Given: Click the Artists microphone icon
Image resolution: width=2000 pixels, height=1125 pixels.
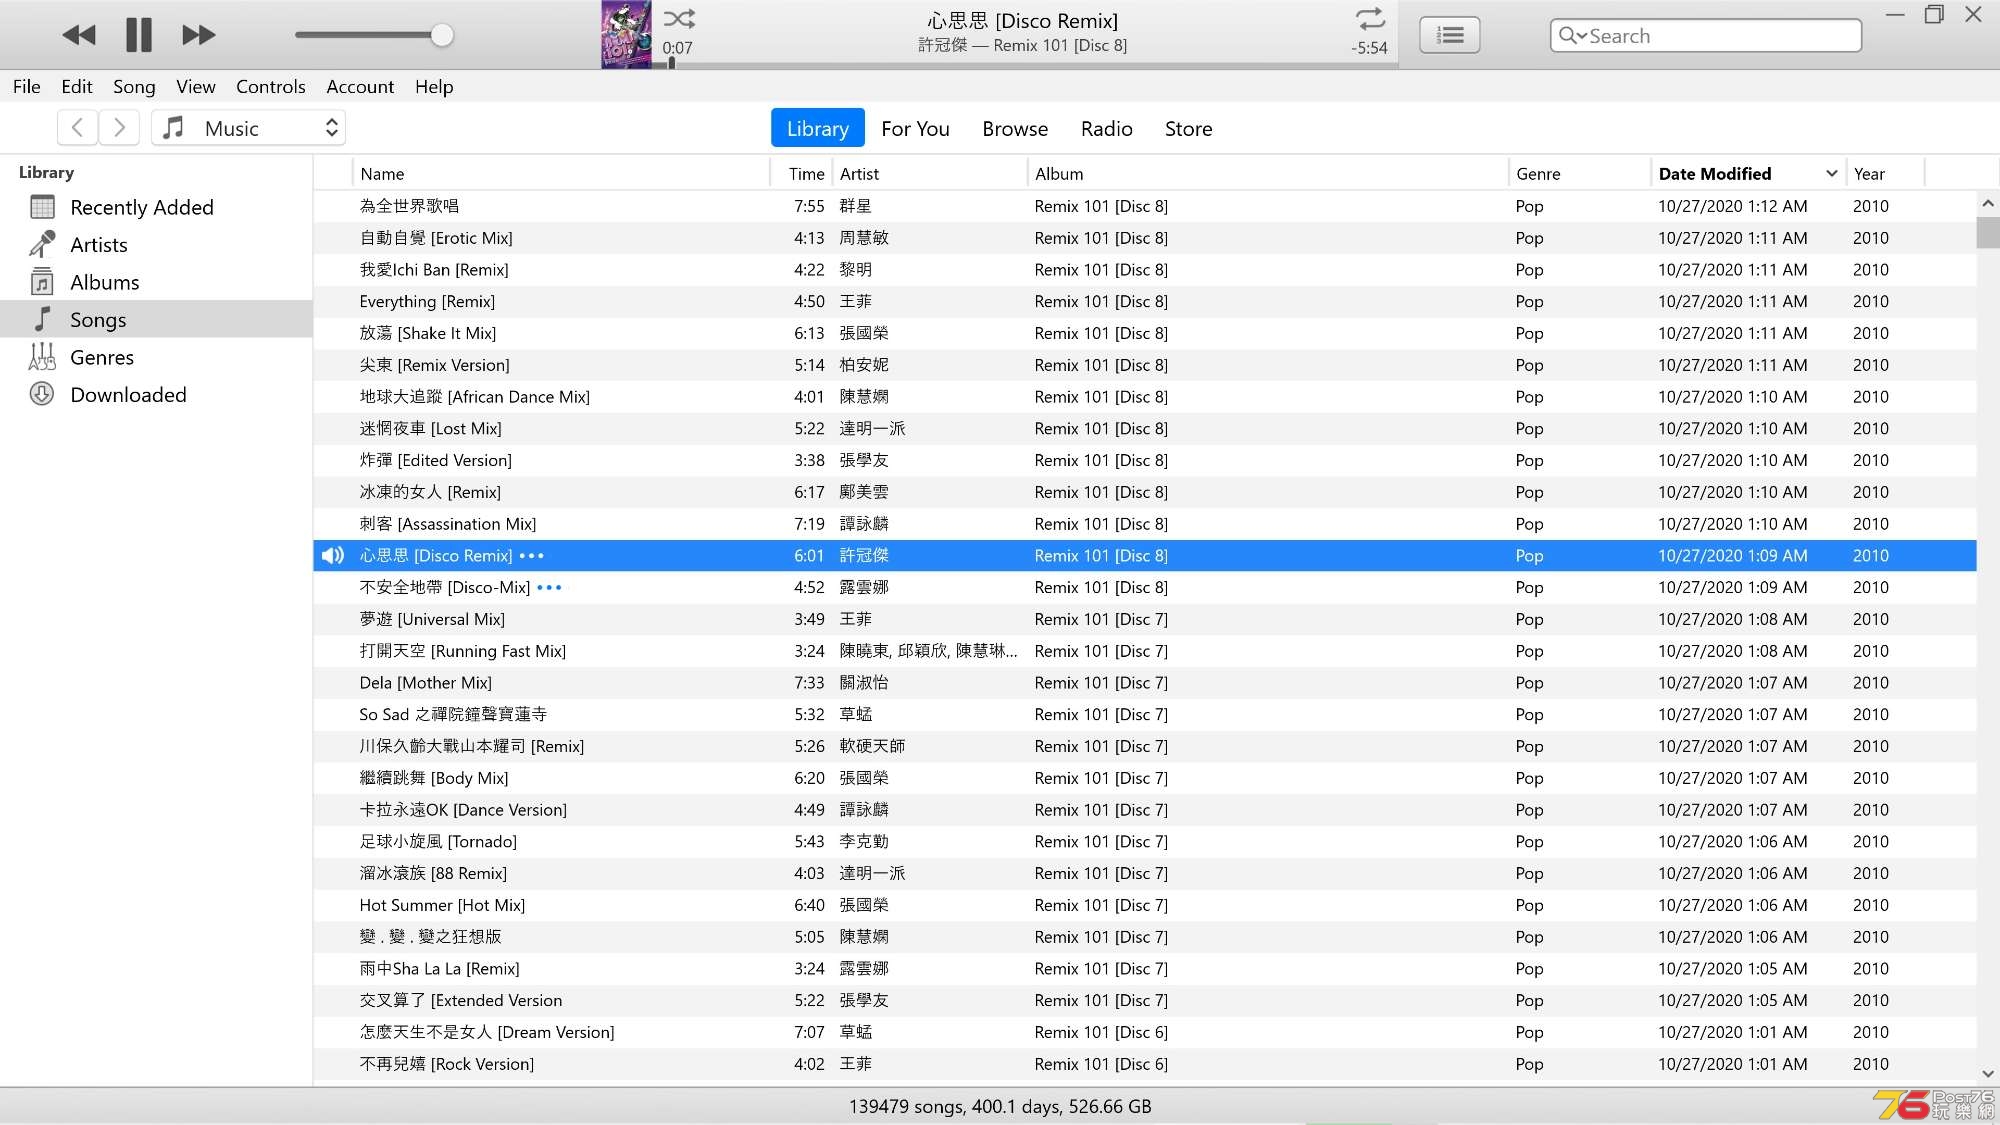Looking at the screenshot, I should (x=42, y=244).
